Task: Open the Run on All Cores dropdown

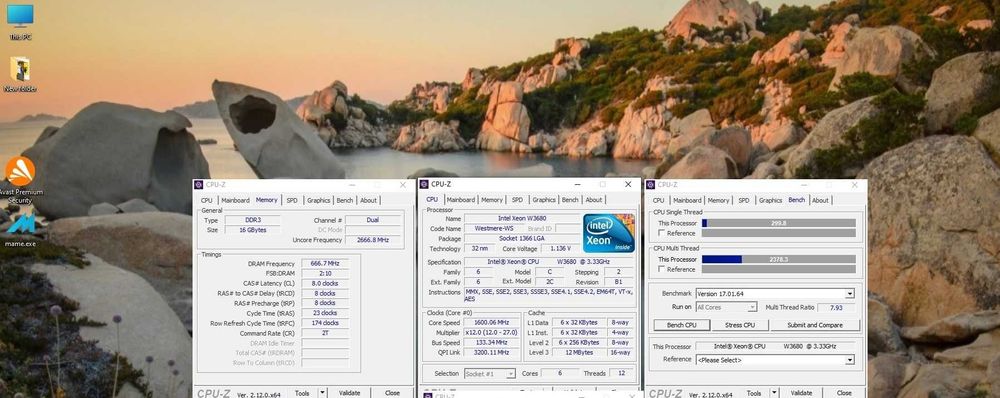Action: pos(726,307)
